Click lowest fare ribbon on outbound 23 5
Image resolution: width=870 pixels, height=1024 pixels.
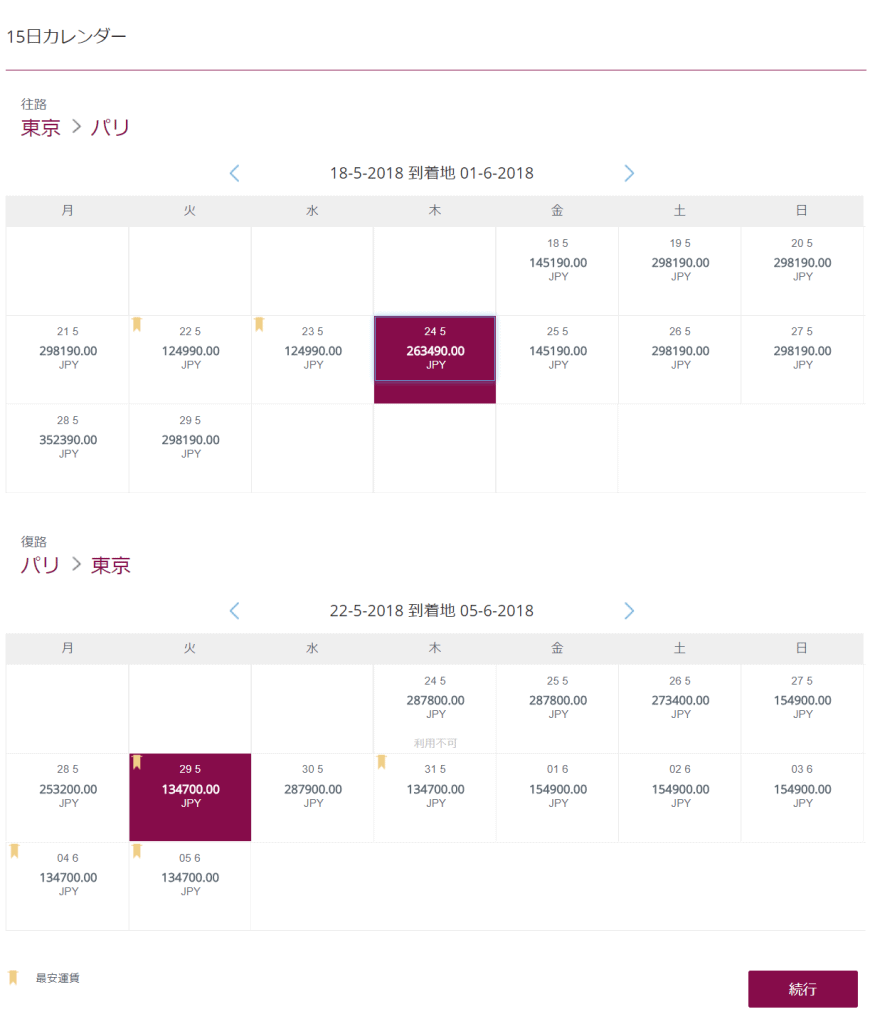pos(259,324)
